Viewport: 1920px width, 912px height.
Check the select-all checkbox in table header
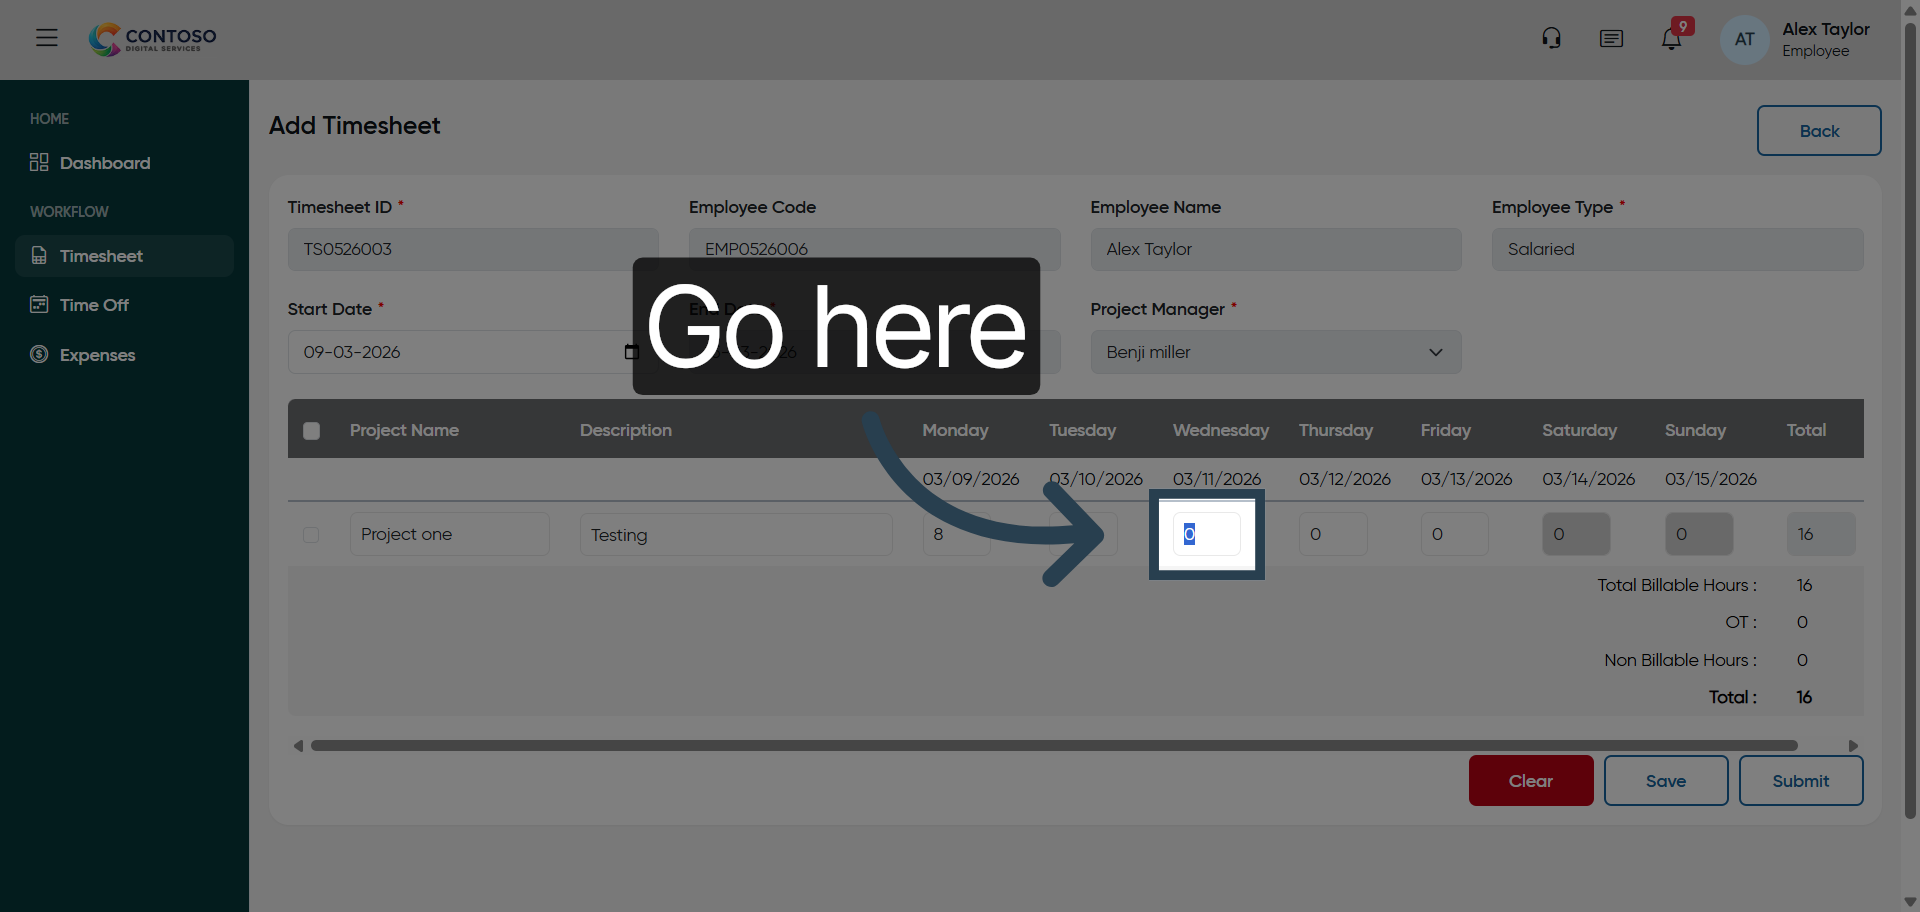click(x=311, y=430)
